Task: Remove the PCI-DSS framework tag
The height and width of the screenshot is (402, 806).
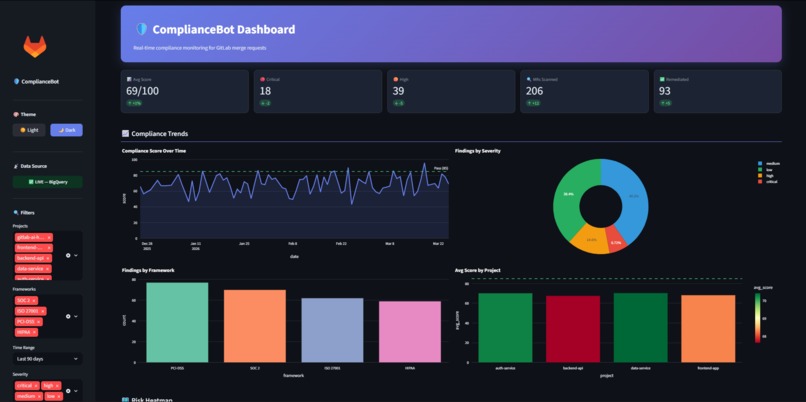Action: (39, 322)
